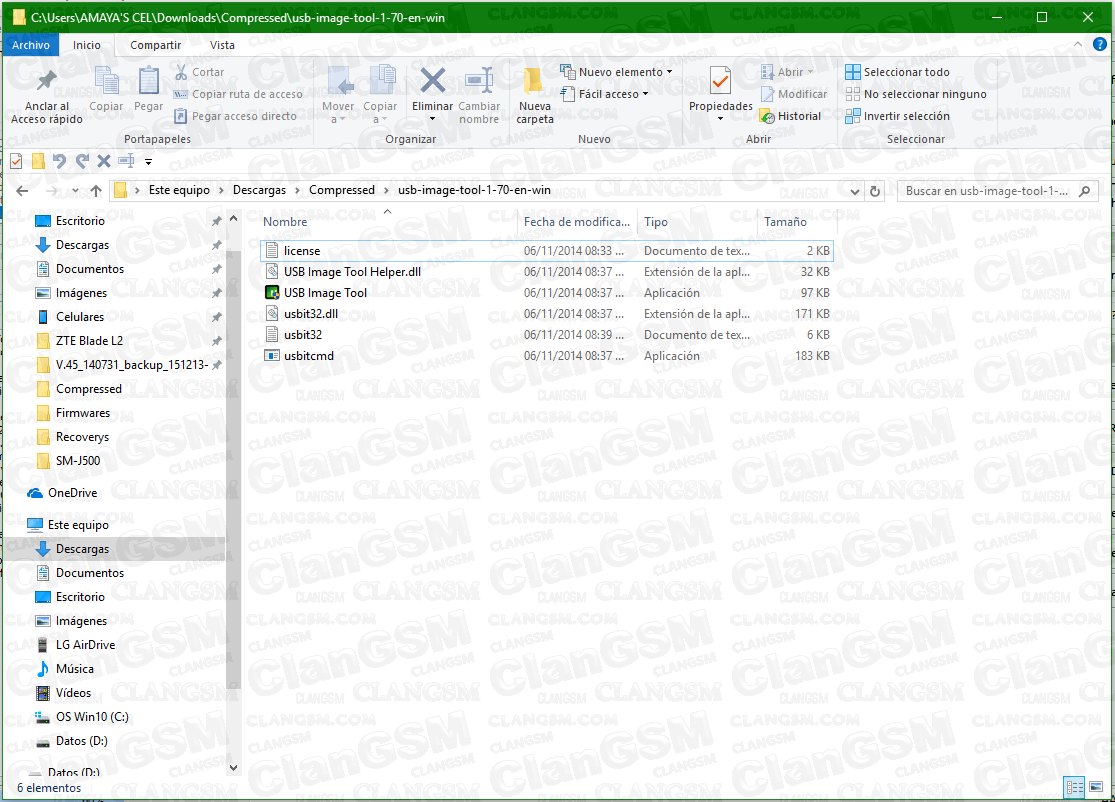Click the Pegar clipboard icon
1115x802 pixels.
coord(148,89)
